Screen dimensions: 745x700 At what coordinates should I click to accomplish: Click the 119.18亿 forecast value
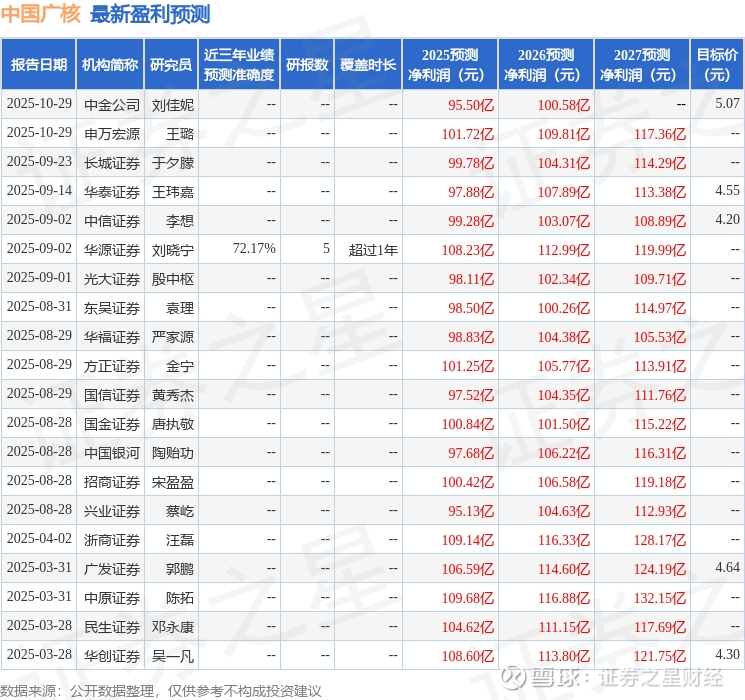(x=660, y=482)
